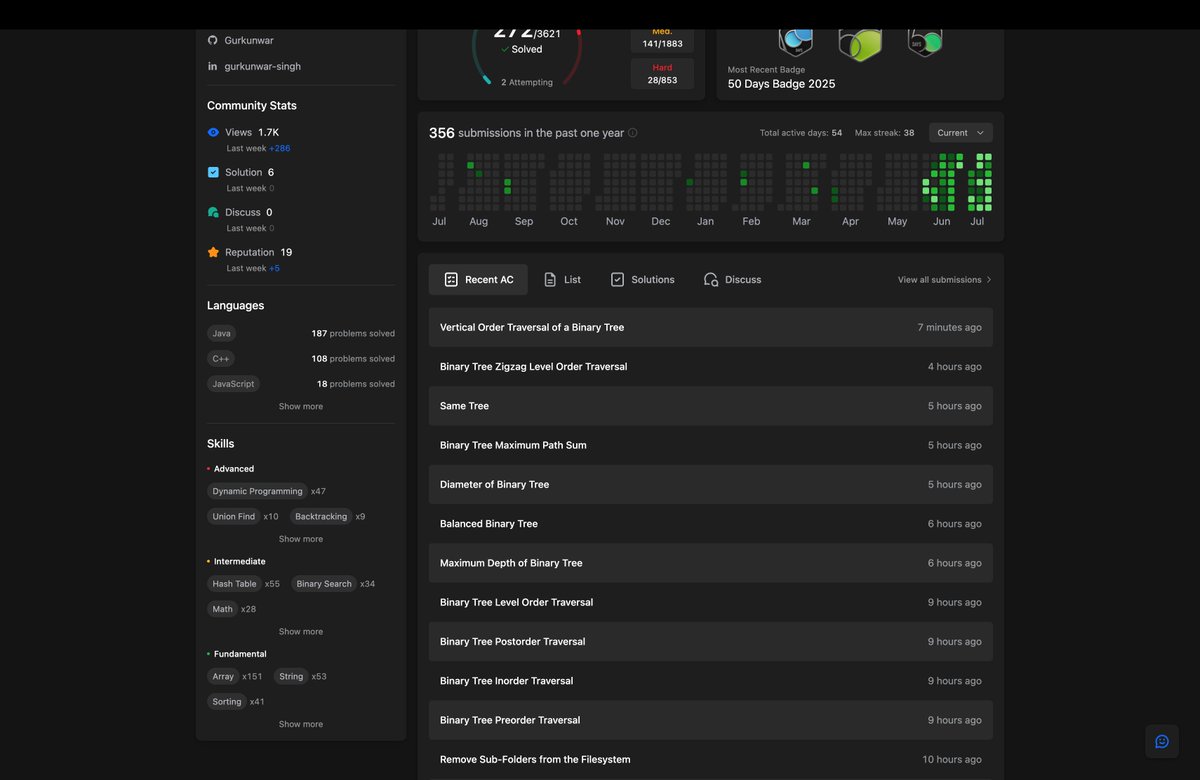1200x780 pixels.
Task: Click the Recent AC tab icon
Action: tap(451, 280)
